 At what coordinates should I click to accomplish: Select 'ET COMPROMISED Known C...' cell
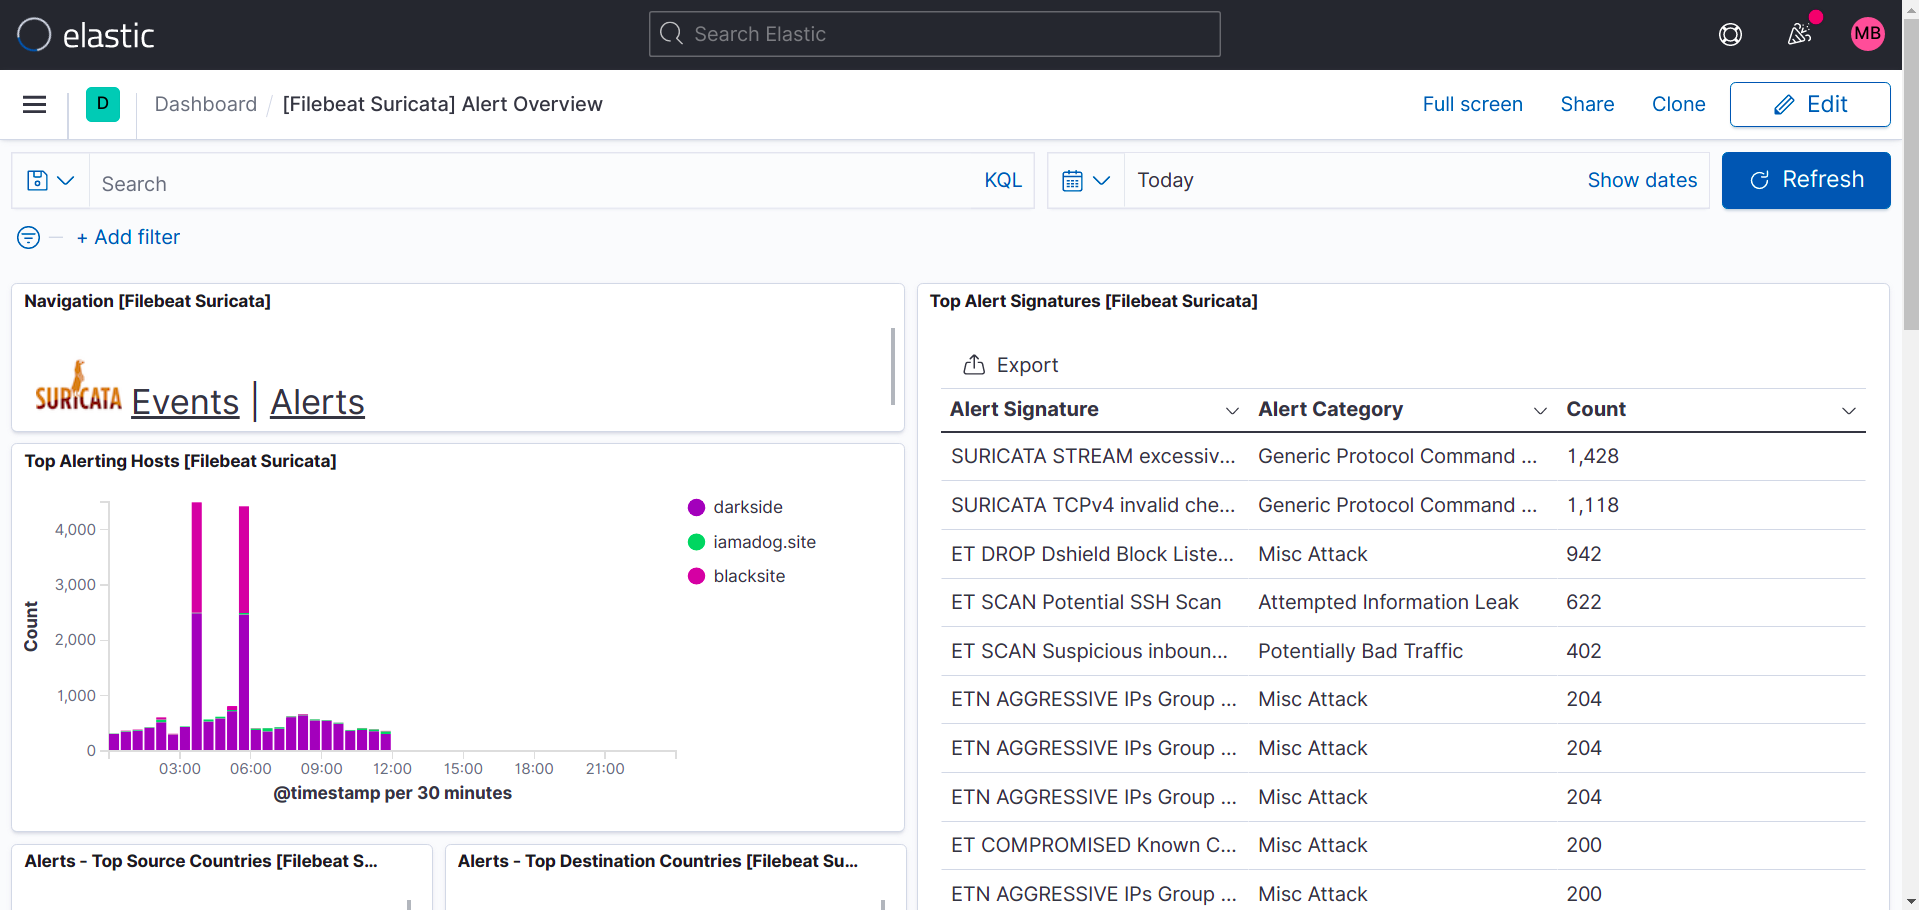click(1093, 845)
